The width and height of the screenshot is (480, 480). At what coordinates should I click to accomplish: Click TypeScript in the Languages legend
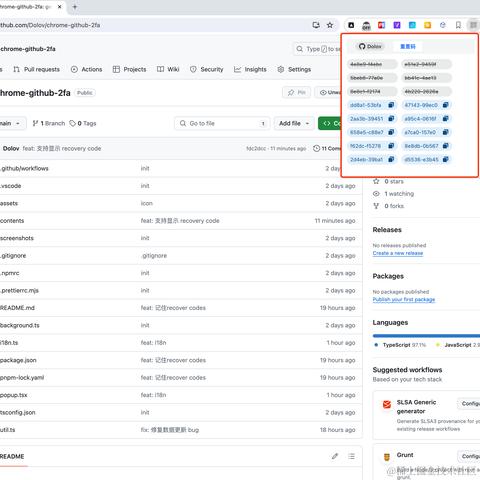(400, 345)
